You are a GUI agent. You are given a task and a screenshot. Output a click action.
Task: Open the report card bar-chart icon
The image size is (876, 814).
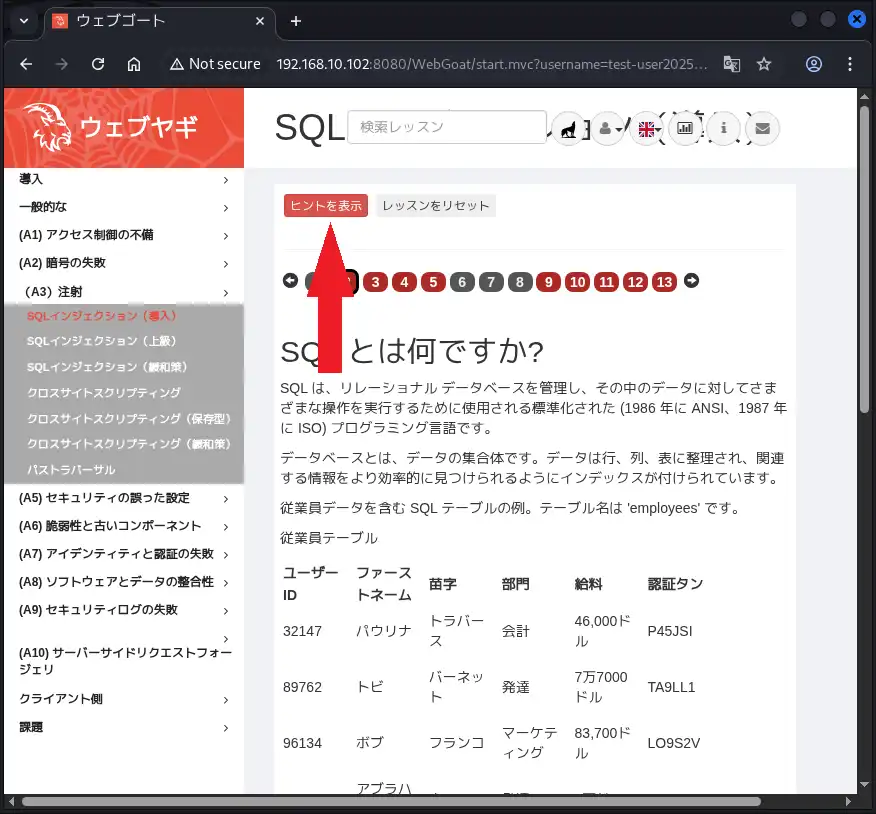(685, 128)
